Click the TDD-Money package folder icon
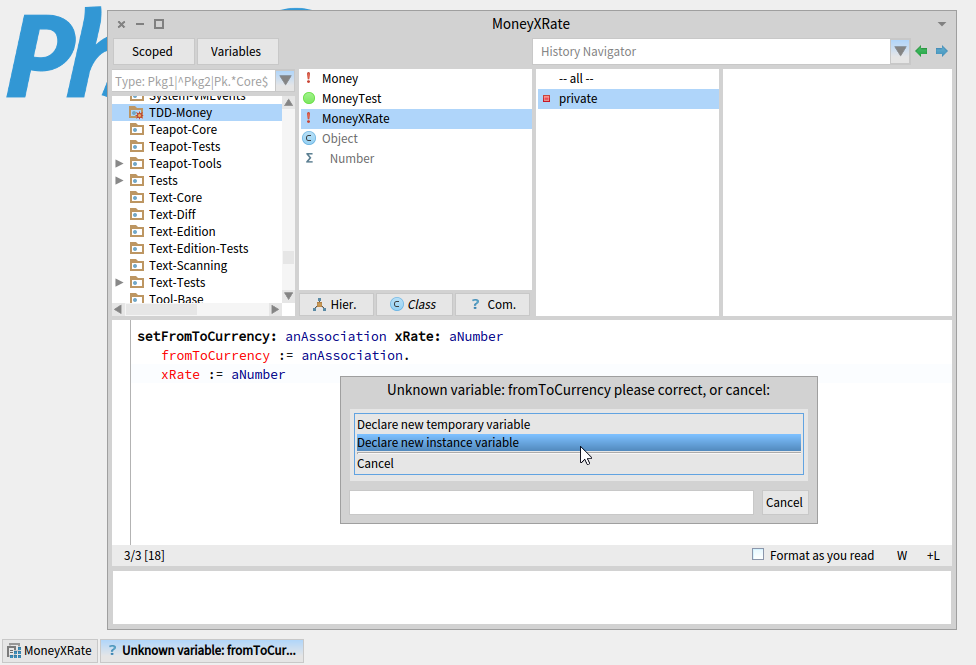Image resolution: width=976 pixels, height=665 pixels. pyautogui.click(x=136, y=113)
